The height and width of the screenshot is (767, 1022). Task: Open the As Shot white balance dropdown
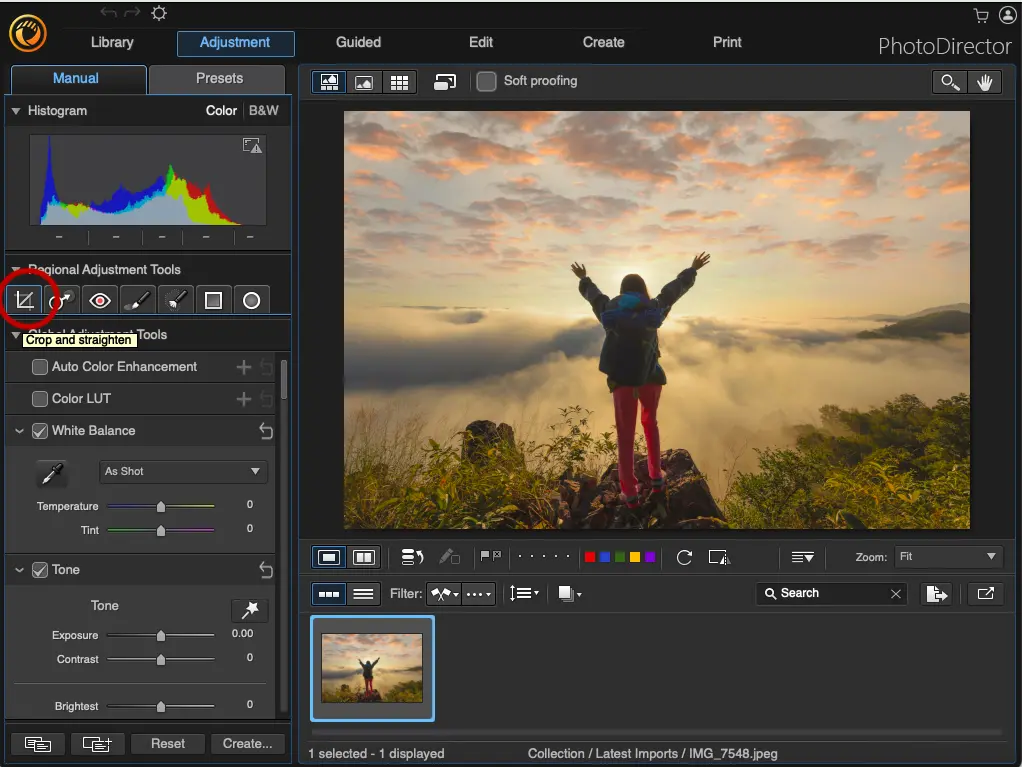point(182,471)
